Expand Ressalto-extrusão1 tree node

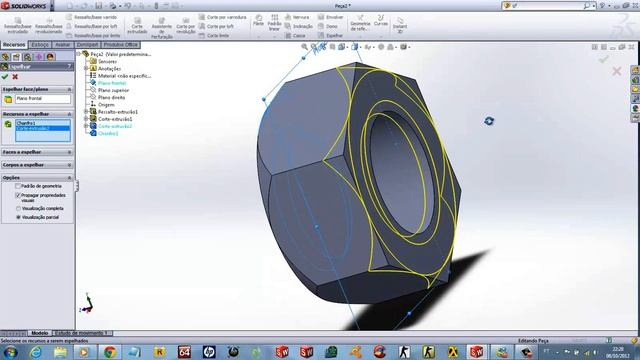point(87,111)
